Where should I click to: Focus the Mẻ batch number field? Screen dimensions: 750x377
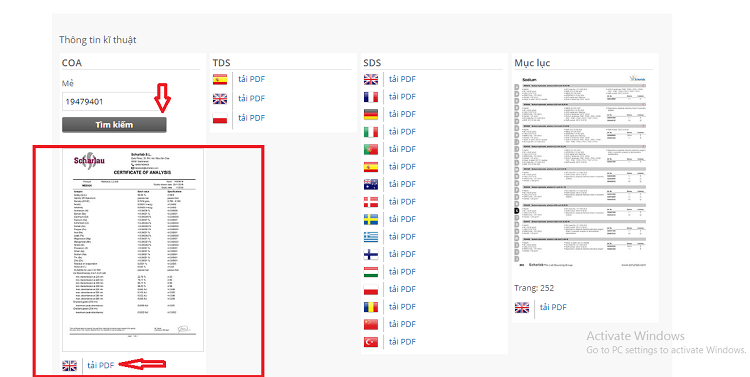coord(114,102)
